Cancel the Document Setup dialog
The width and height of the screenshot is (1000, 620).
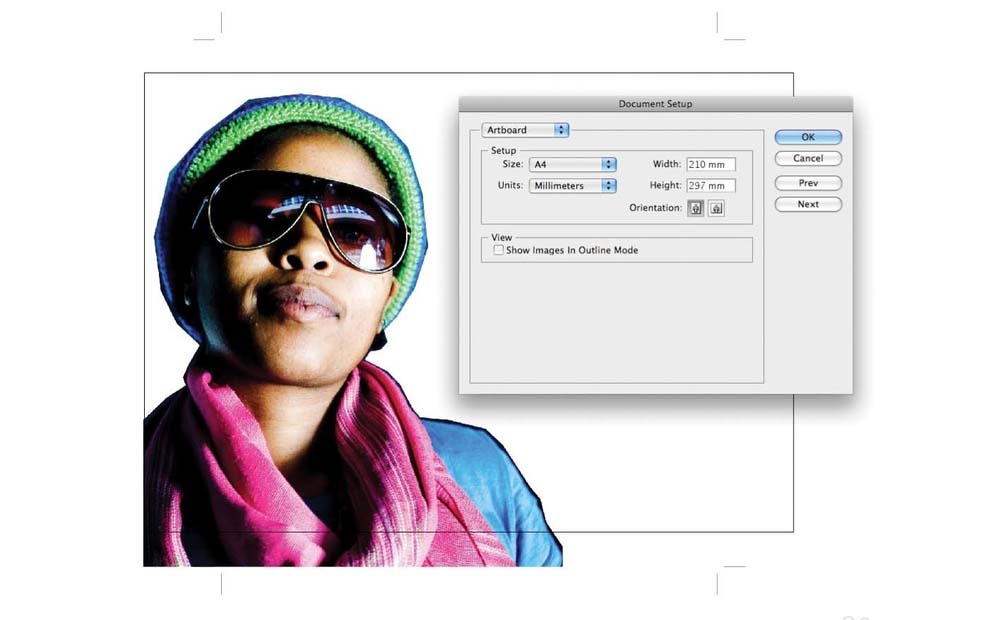point(808,158)
